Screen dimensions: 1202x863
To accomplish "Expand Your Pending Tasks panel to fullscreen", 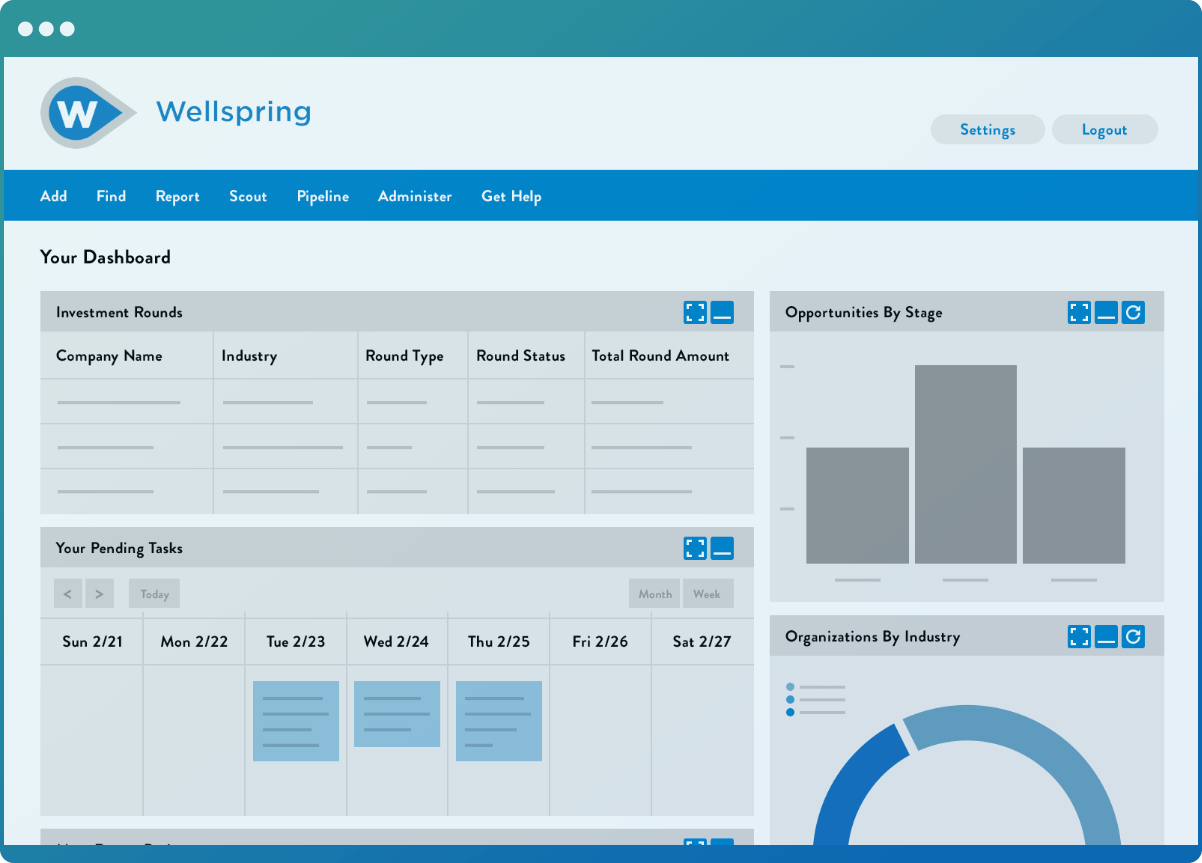I will (695, 548).
